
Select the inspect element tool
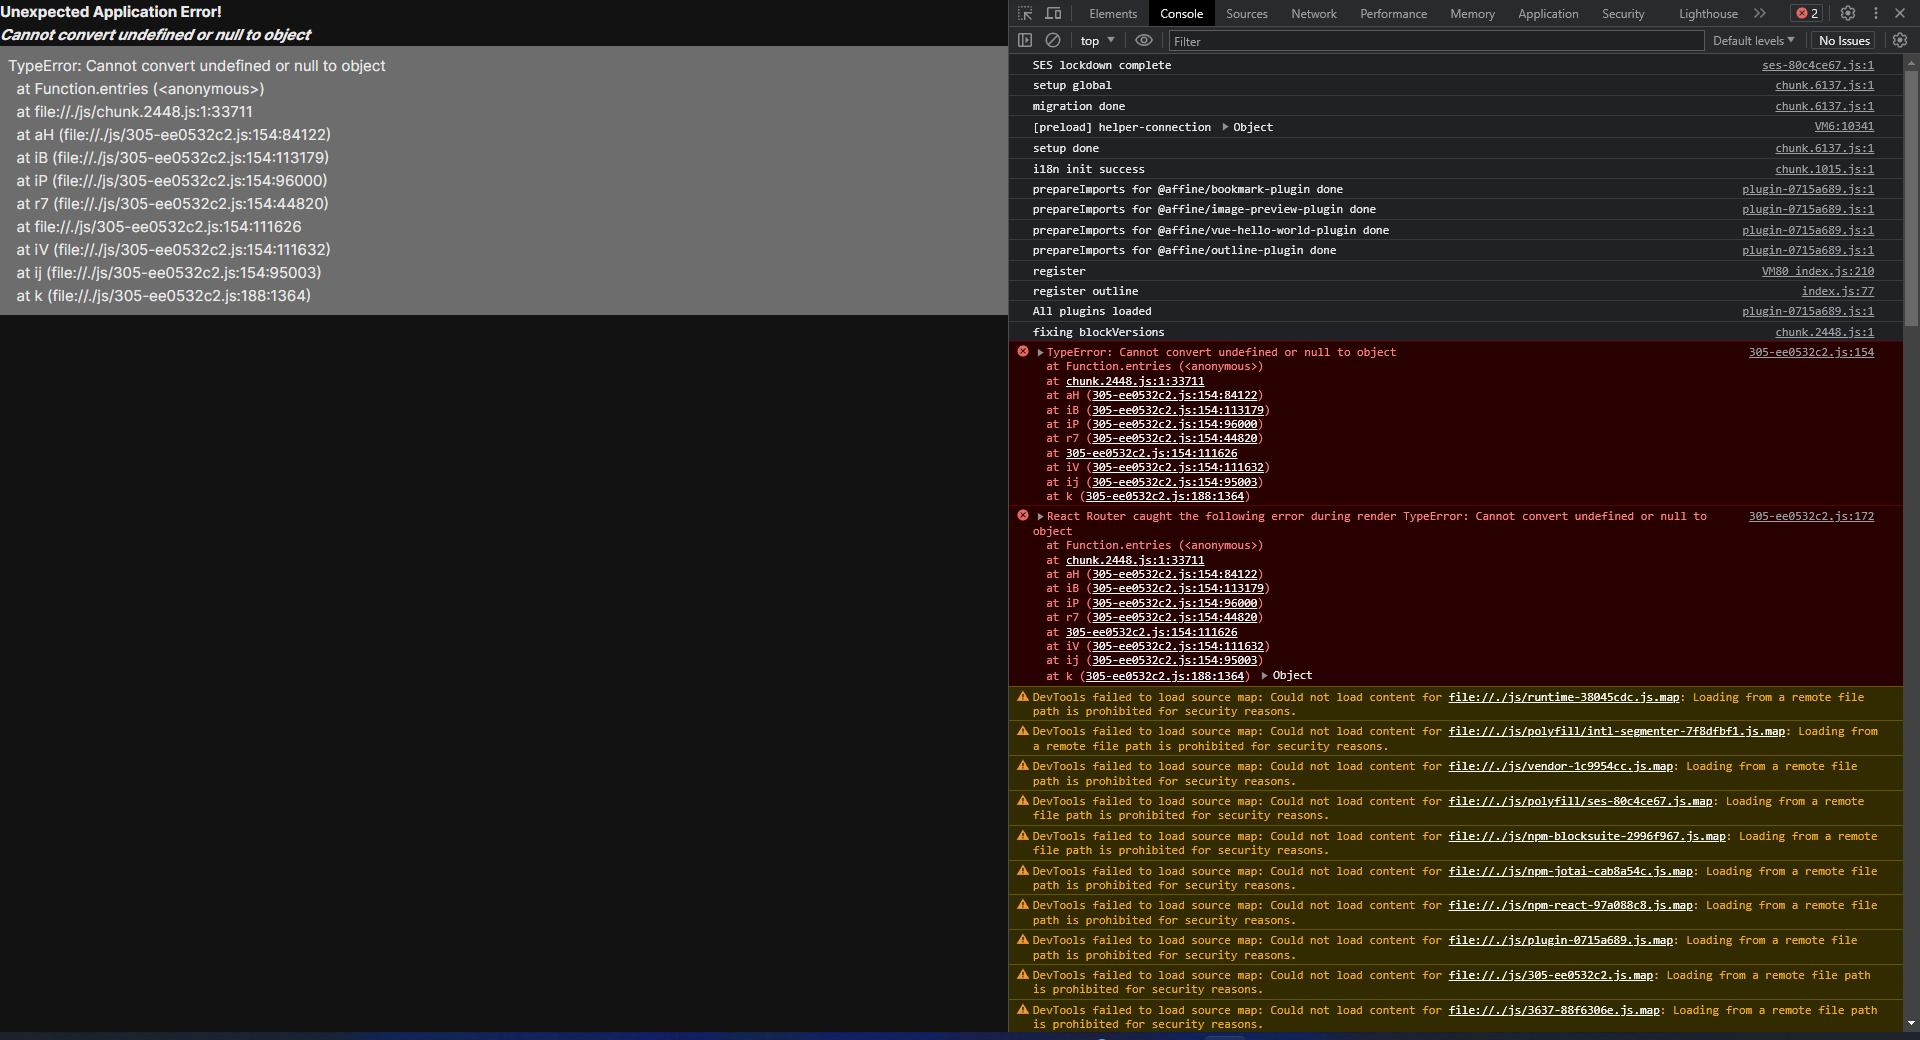[x=1024, y=13]
